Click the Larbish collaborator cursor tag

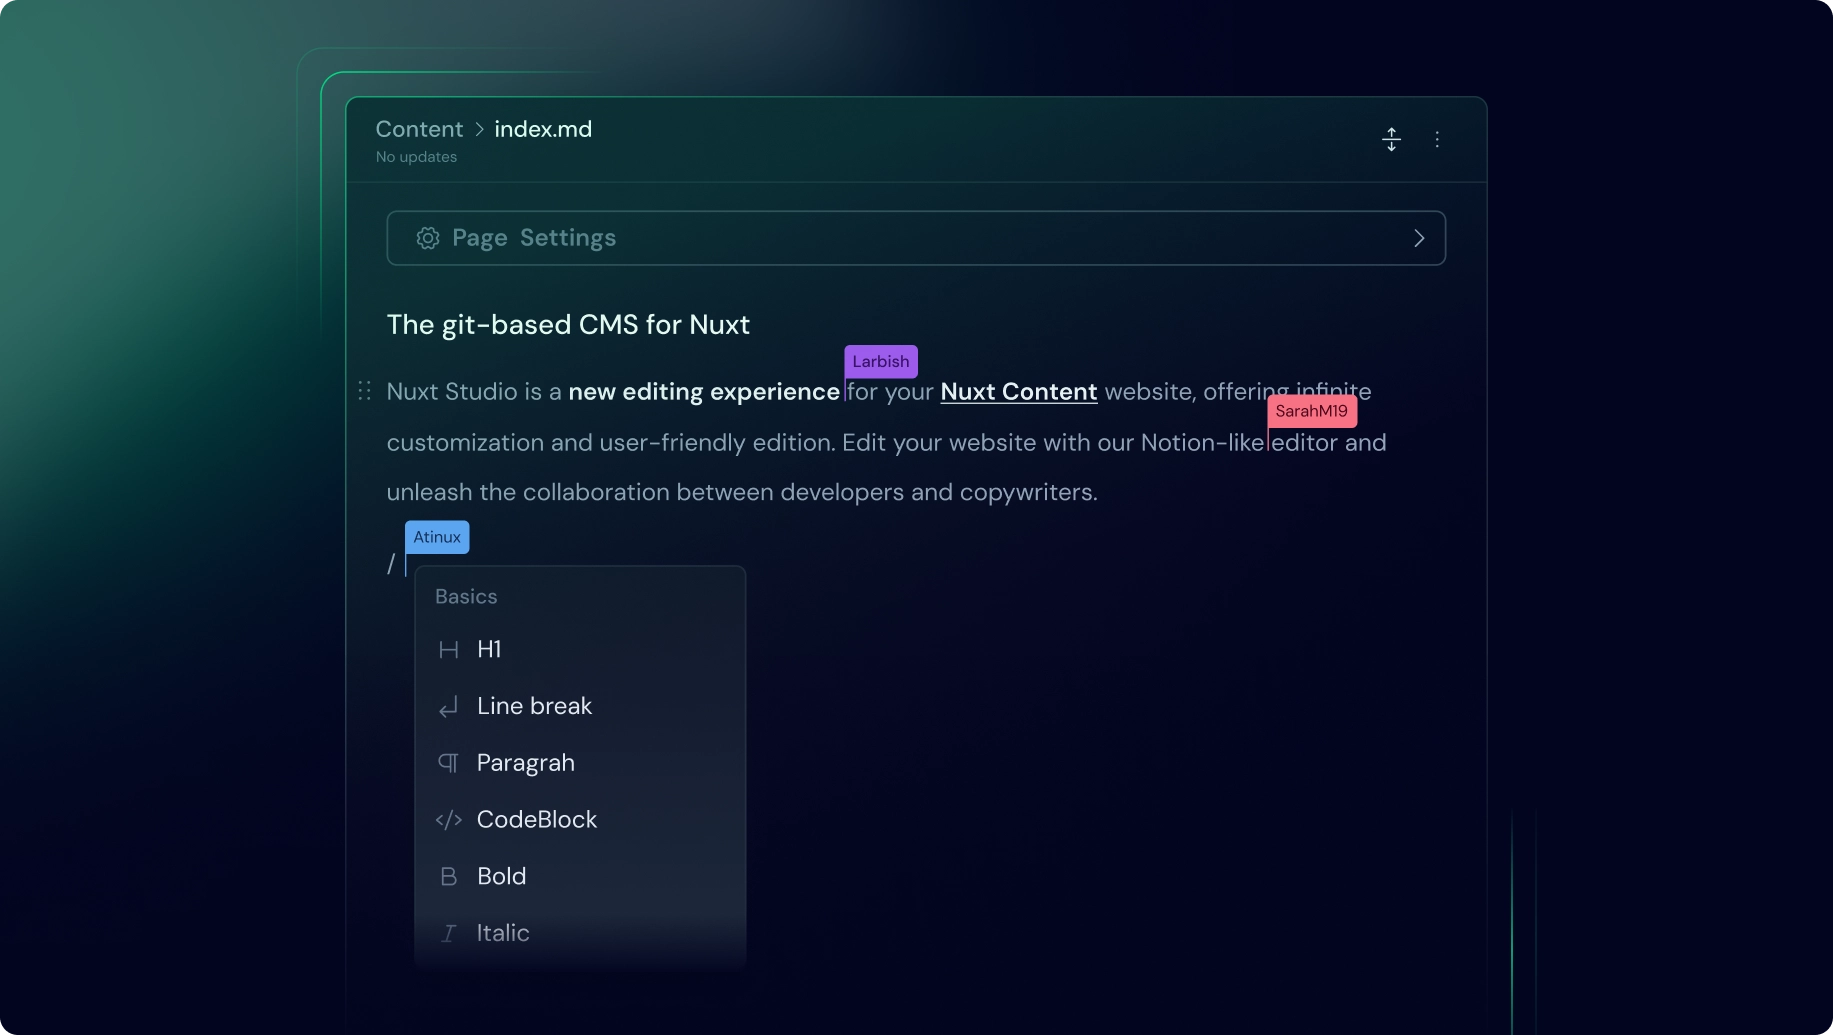pos(879,361)
